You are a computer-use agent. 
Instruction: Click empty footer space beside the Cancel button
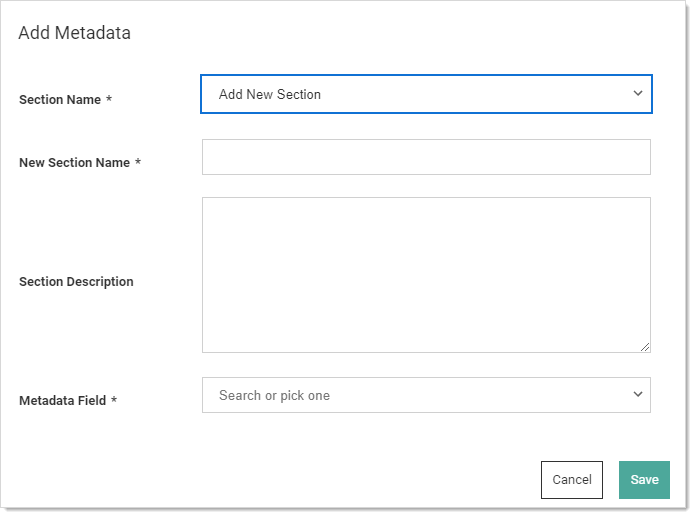click(x=310, y=480)
